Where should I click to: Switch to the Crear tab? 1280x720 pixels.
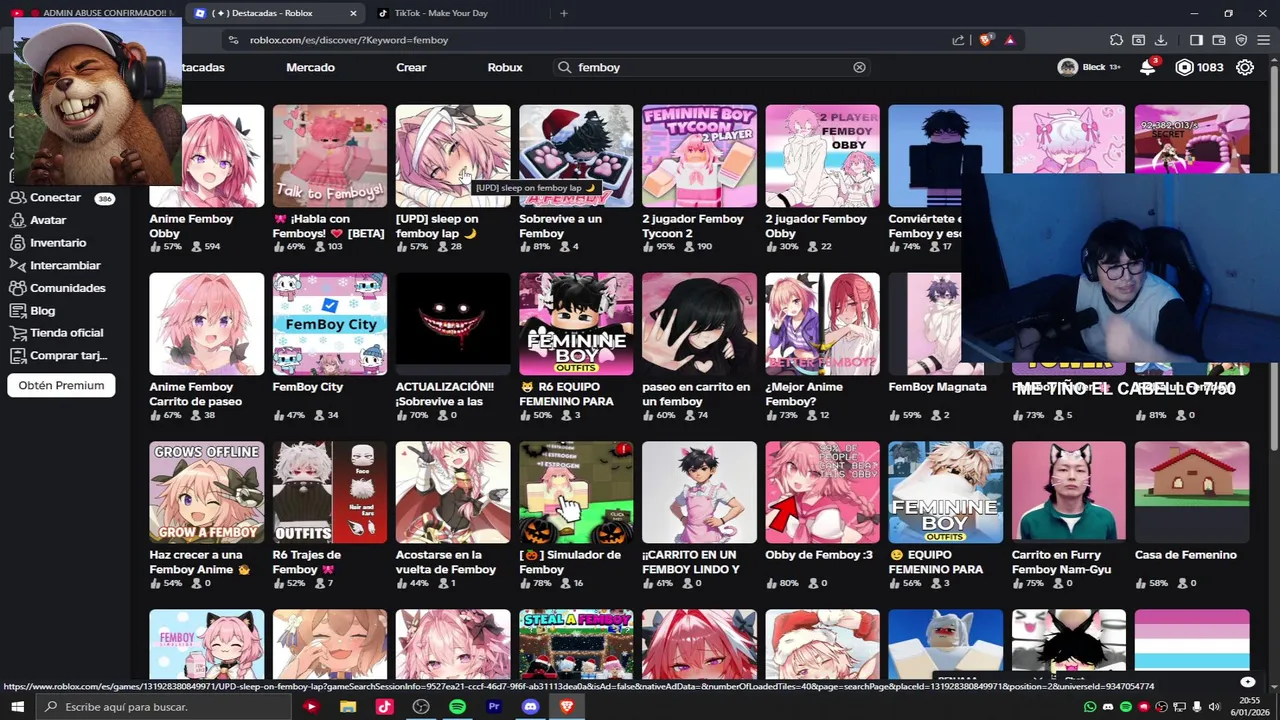pyautogui.click(x=411, y=67)
